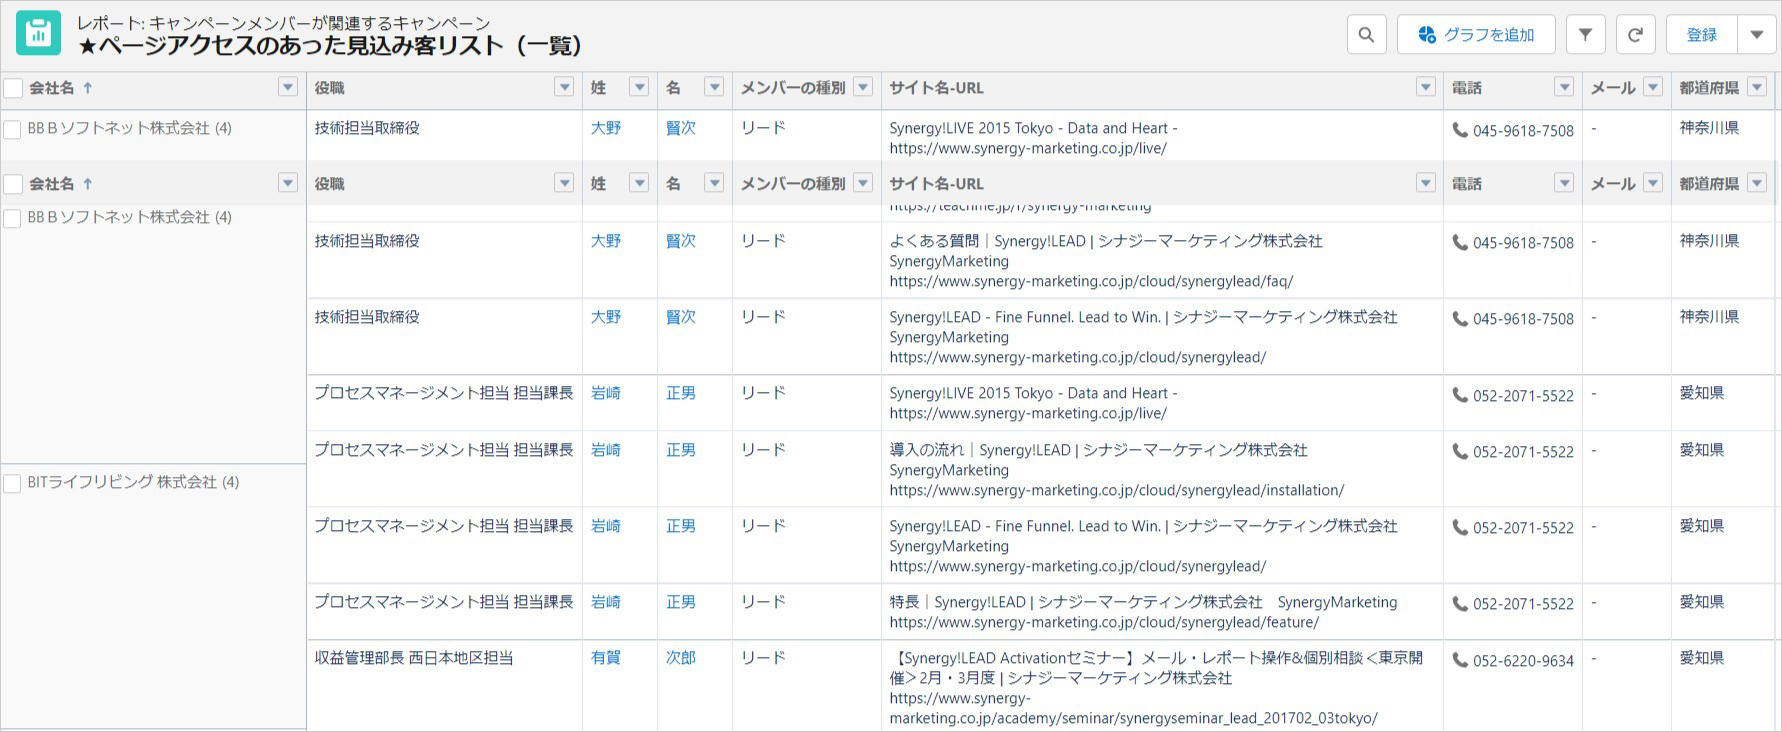Open 電話 column menu in repeated lower header

pyautogui.click(x=1564, y=183)
